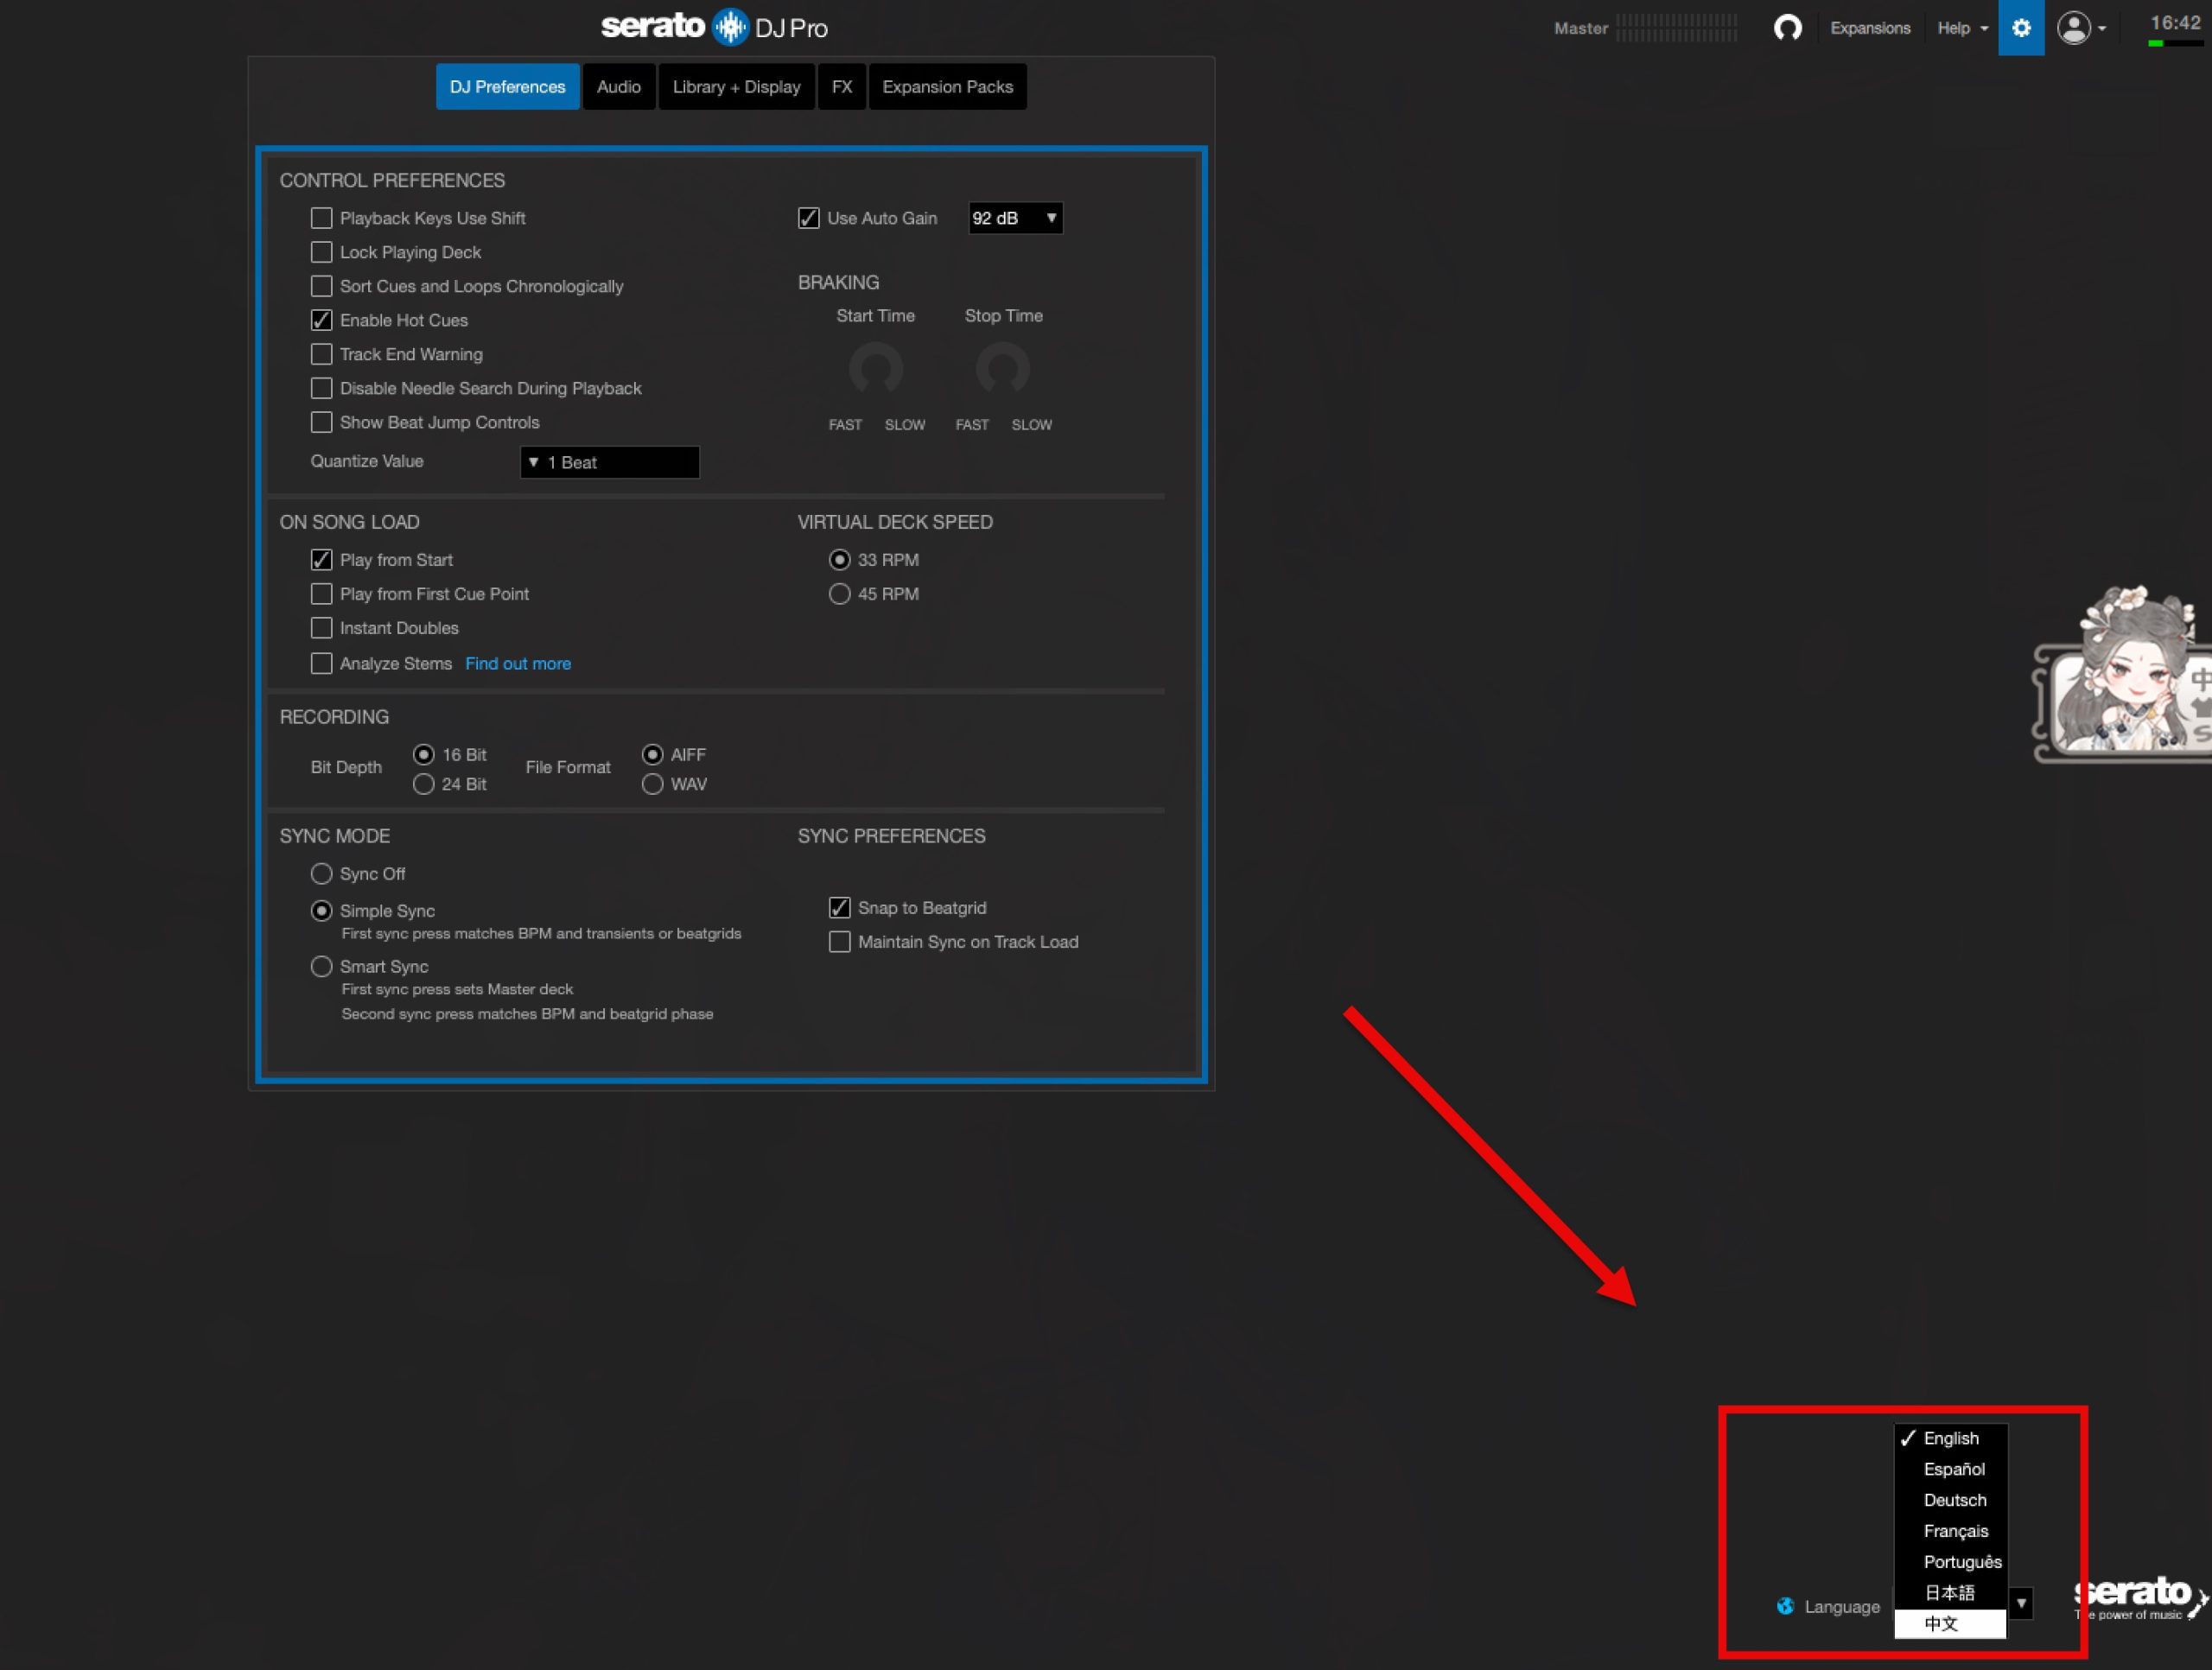2212x1670 pixels.
Task: Click the Master output level meter
Action: coord(1676,28)
